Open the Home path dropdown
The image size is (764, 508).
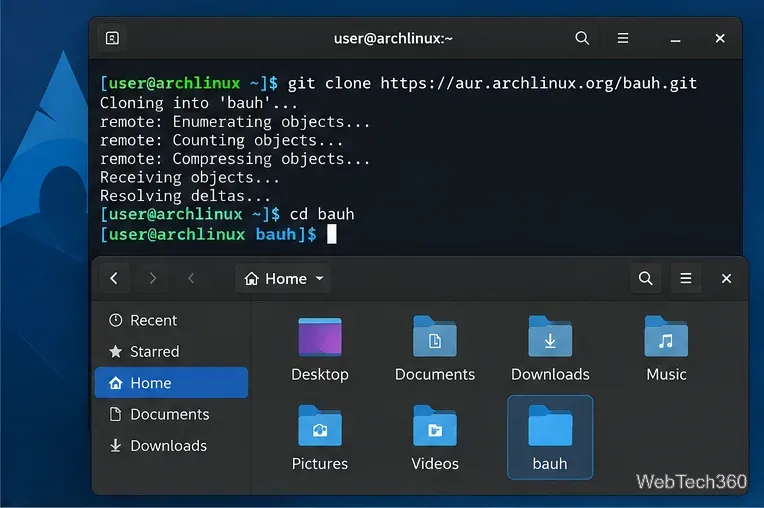click(x=283, y=279)
